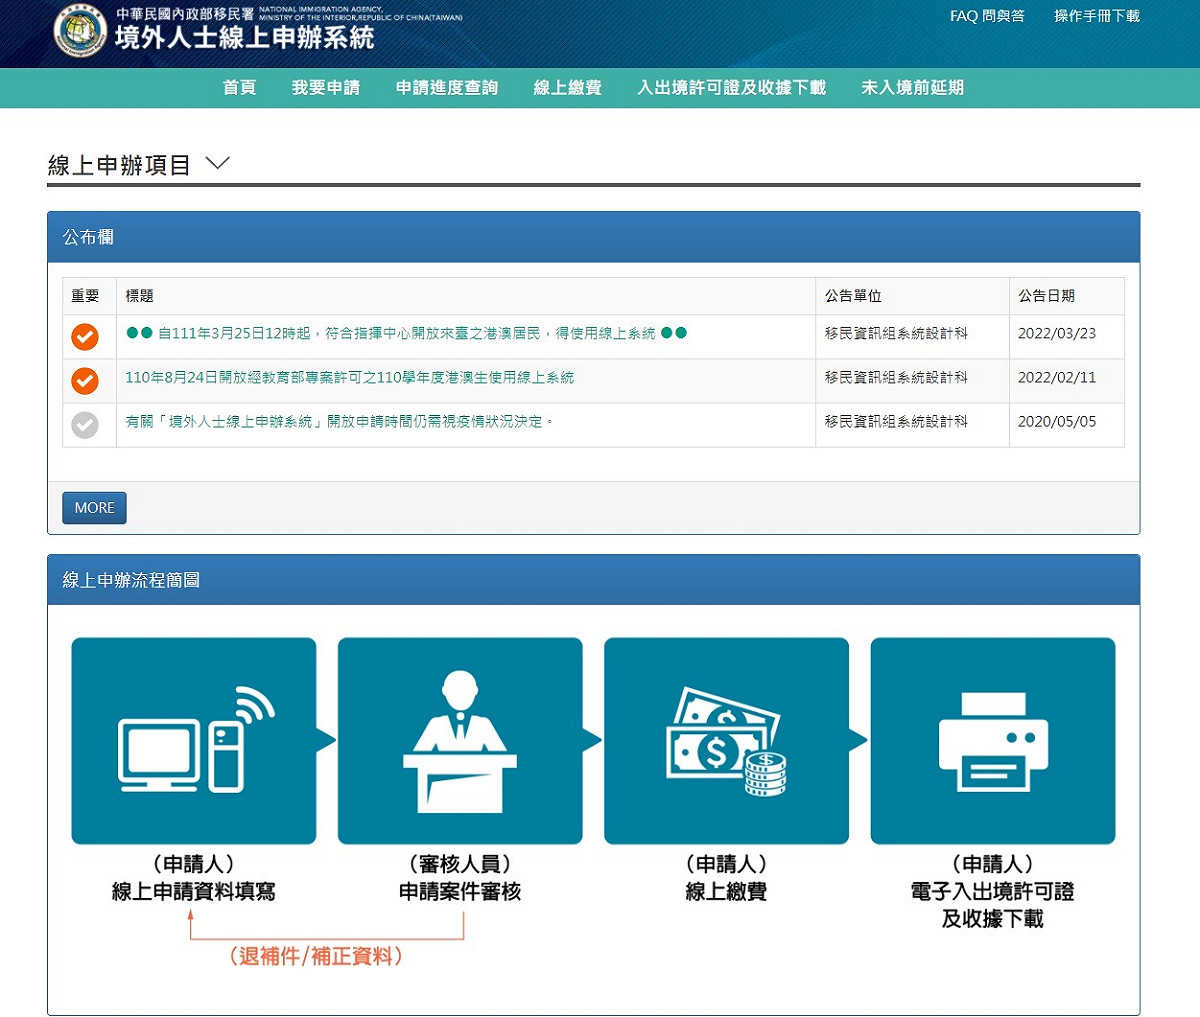
Task: Go to 申請進度查詢 menu
Action: tap(447, 88)
